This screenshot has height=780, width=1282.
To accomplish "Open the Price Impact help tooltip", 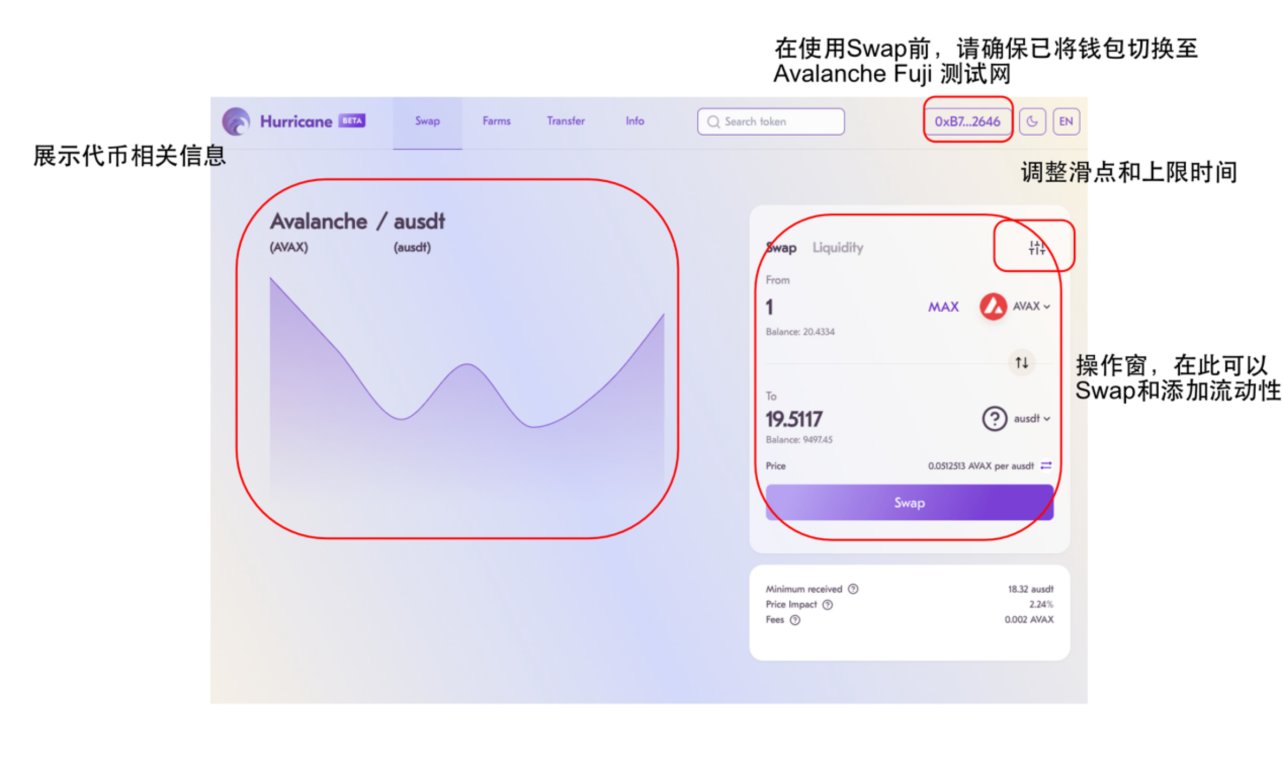I will pos(827,604).
